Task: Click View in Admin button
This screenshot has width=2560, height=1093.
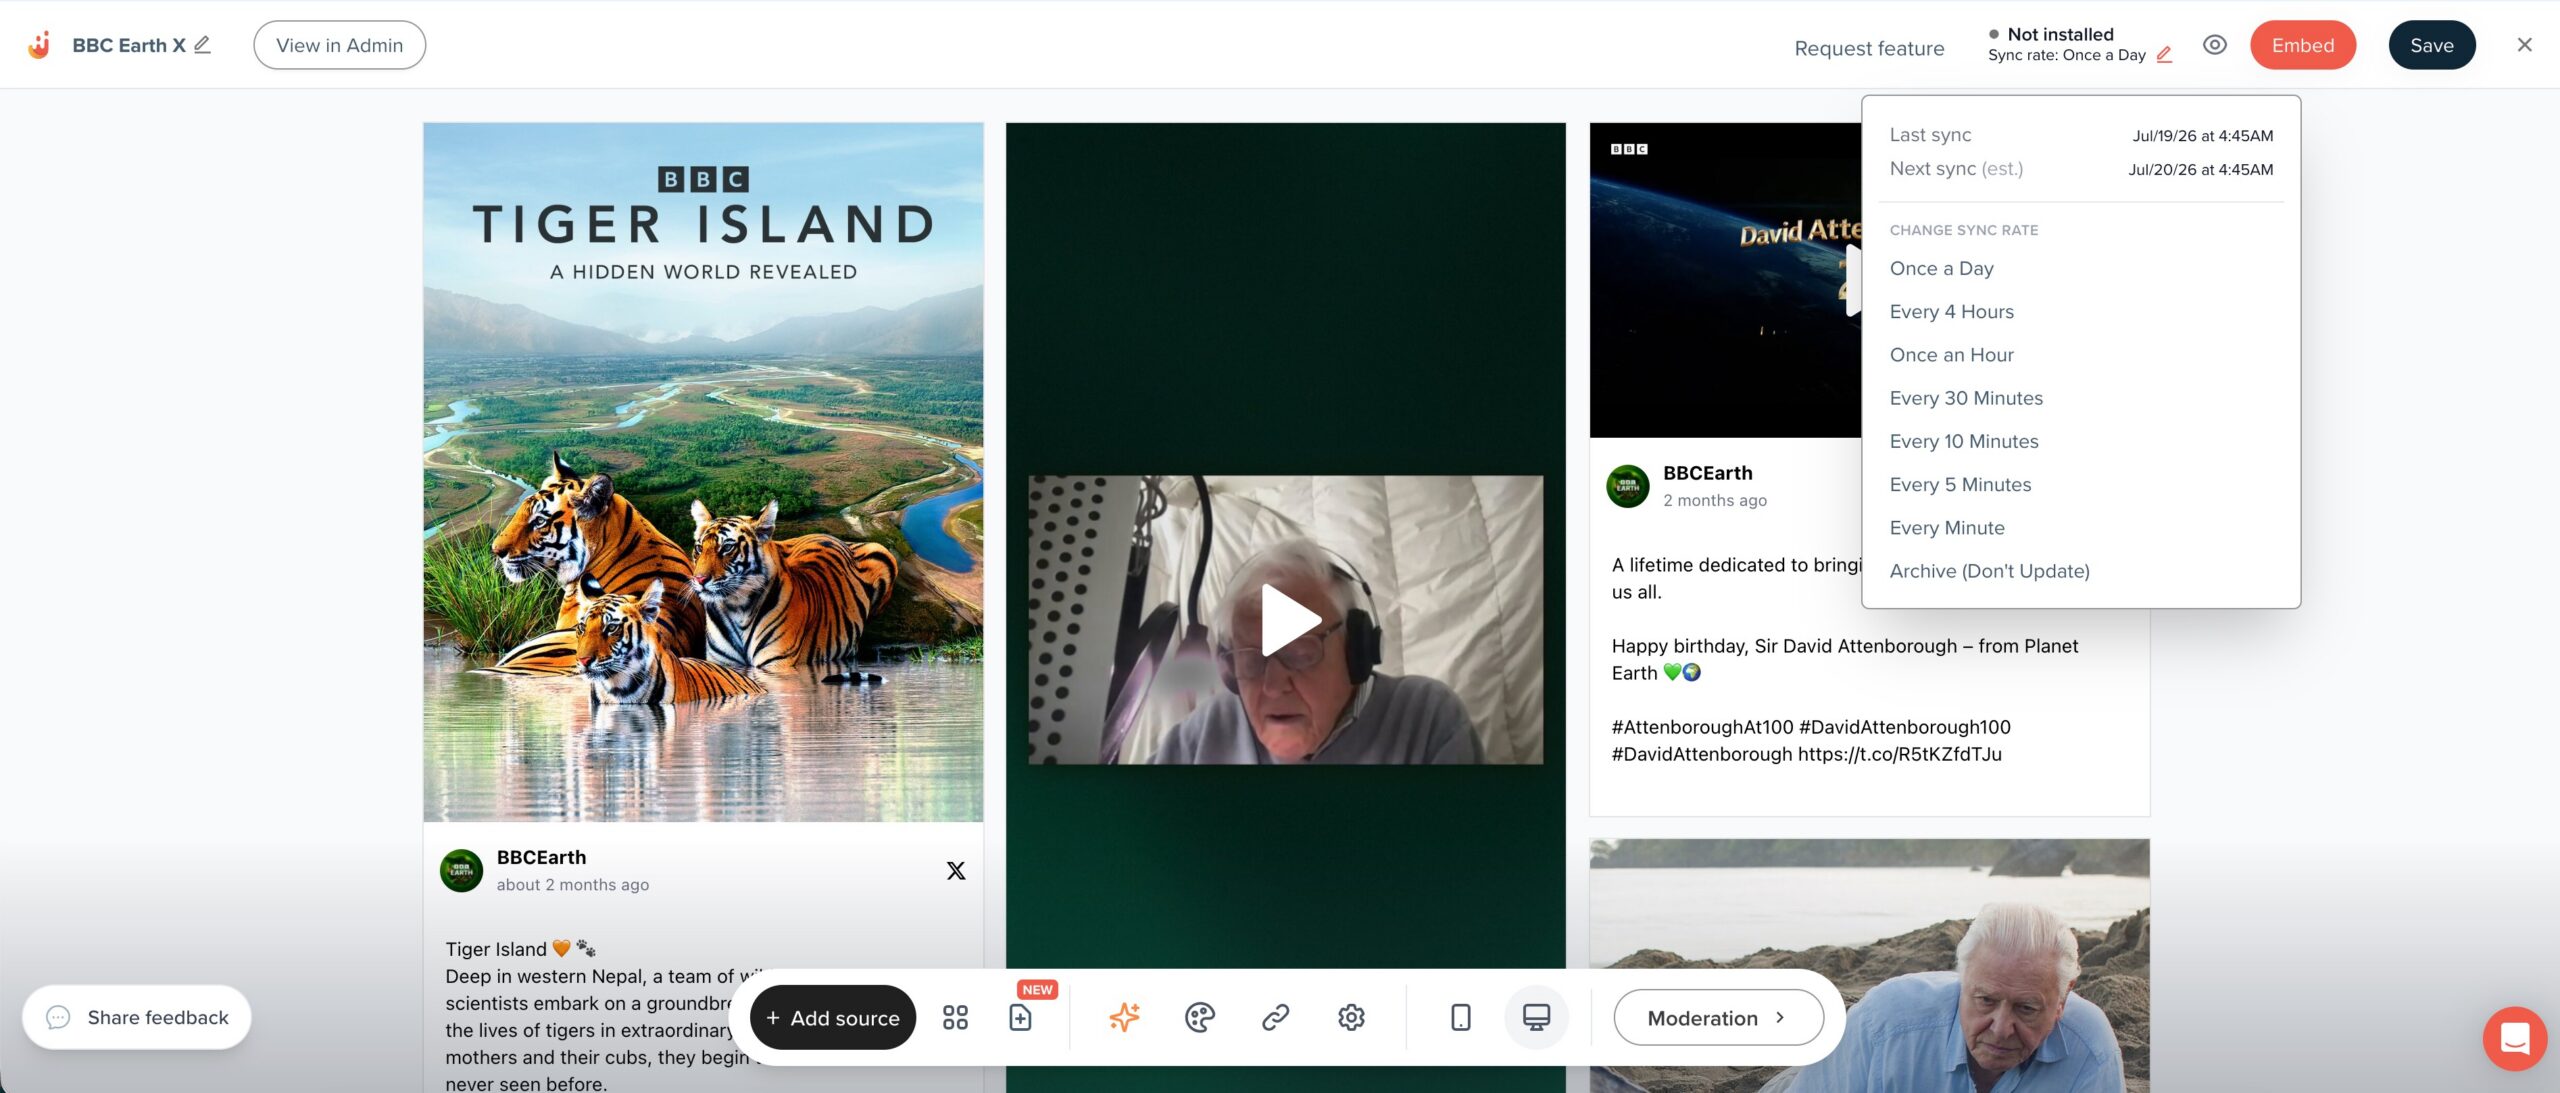Action: [x=340, y=45]
